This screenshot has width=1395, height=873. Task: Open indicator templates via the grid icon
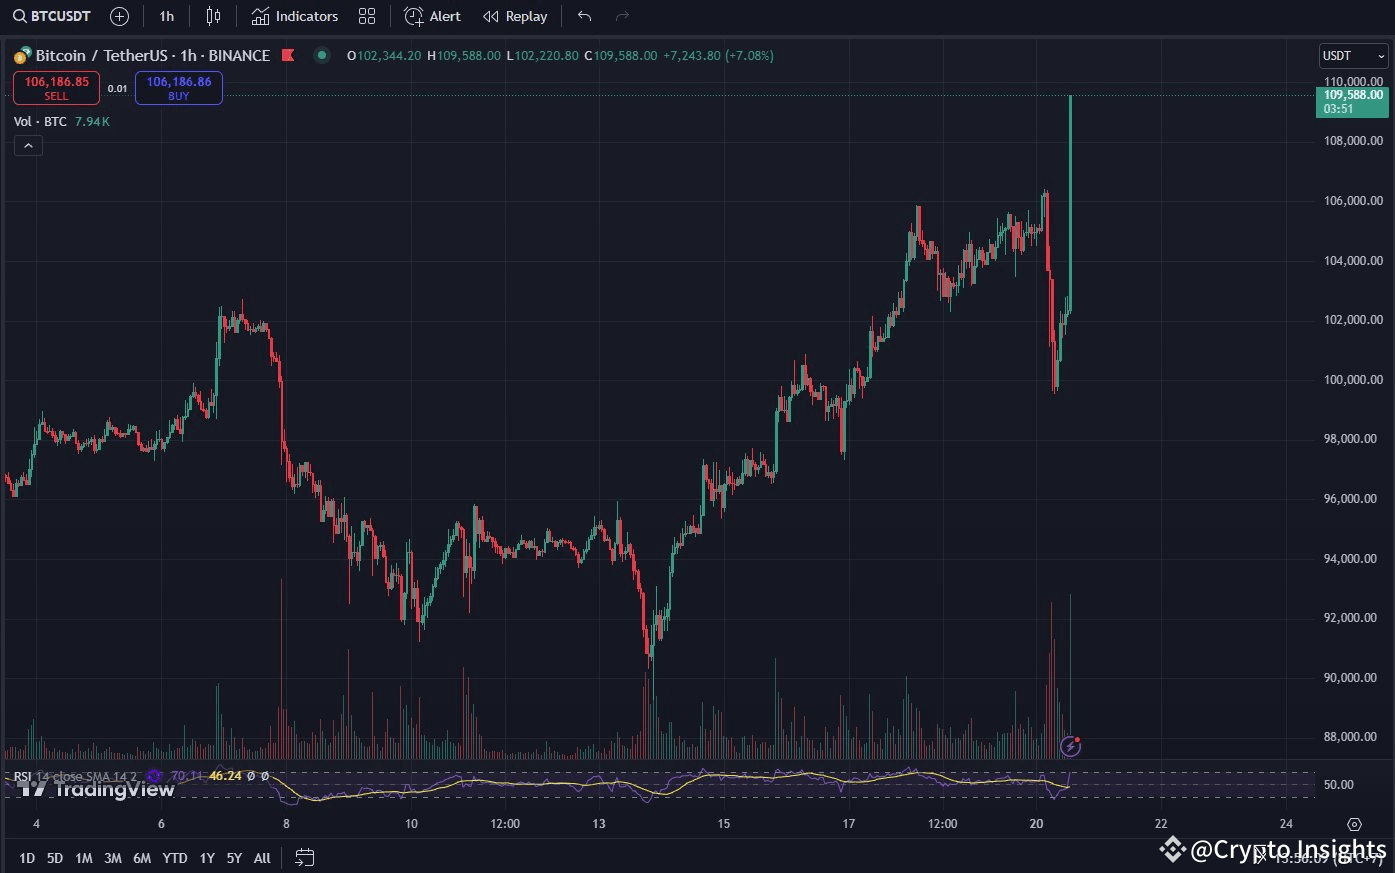click(x=366, y=16)
